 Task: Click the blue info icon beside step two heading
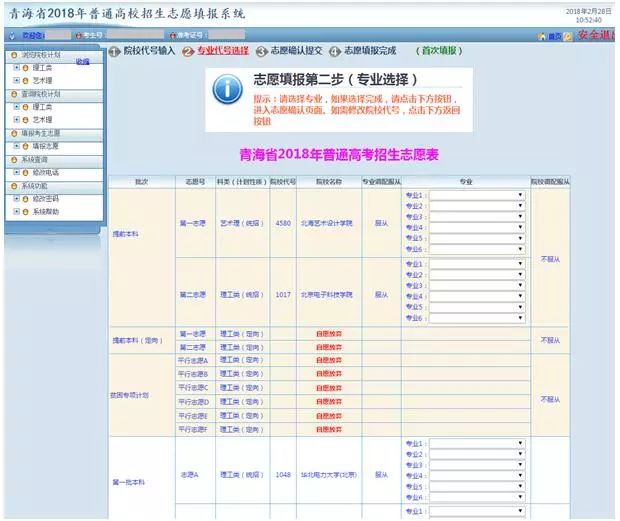click(229, 88)
